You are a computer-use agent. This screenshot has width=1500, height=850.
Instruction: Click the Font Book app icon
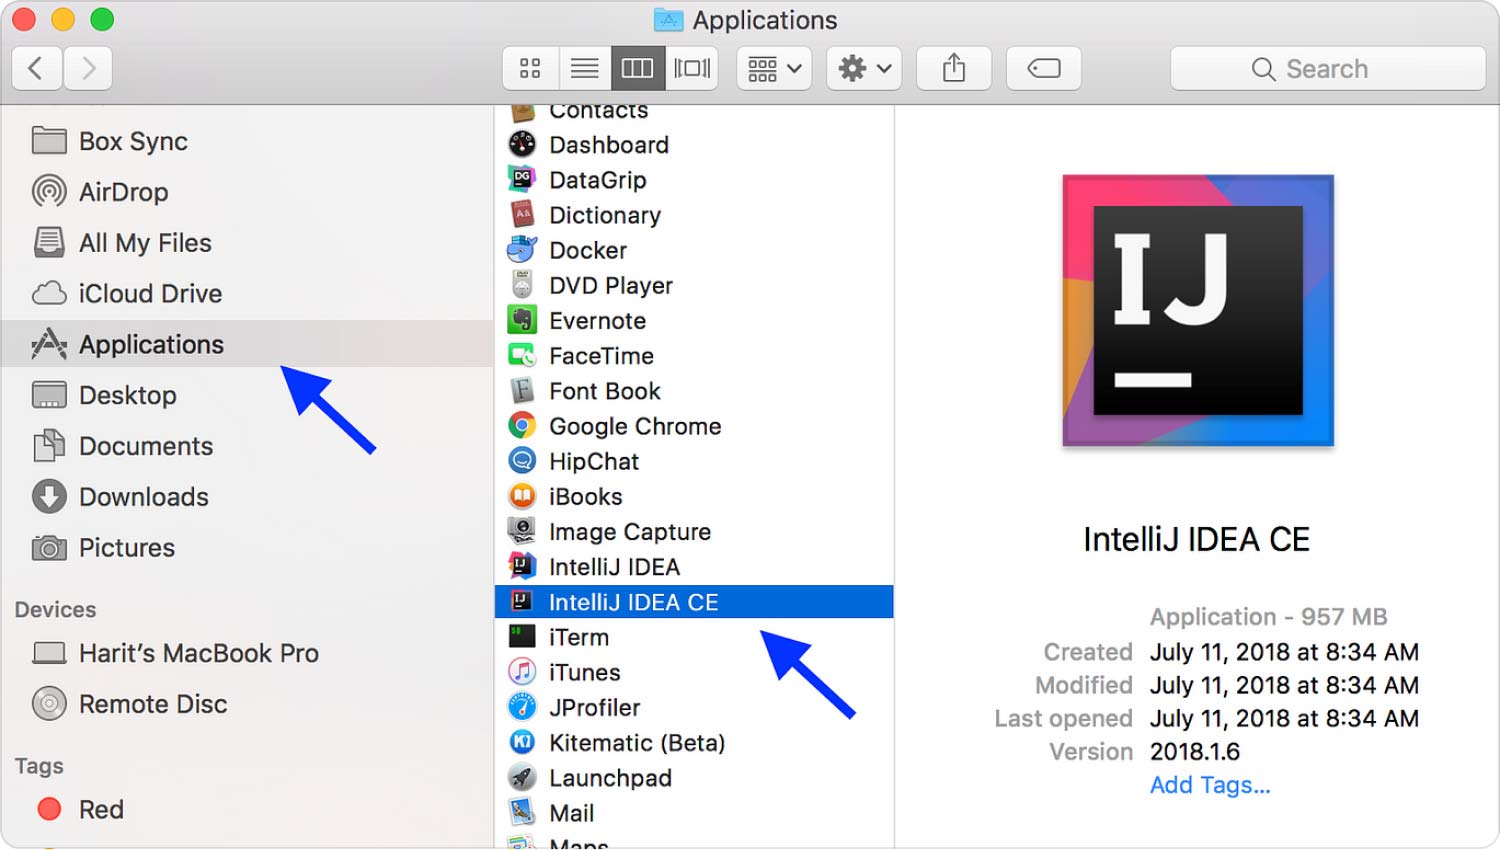click(522, 390)
